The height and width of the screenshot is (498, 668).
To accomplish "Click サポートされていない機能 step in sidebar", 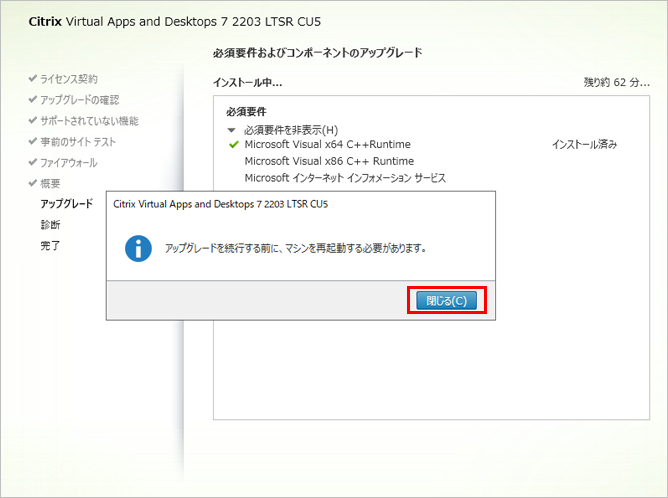I will pos(89,121).
